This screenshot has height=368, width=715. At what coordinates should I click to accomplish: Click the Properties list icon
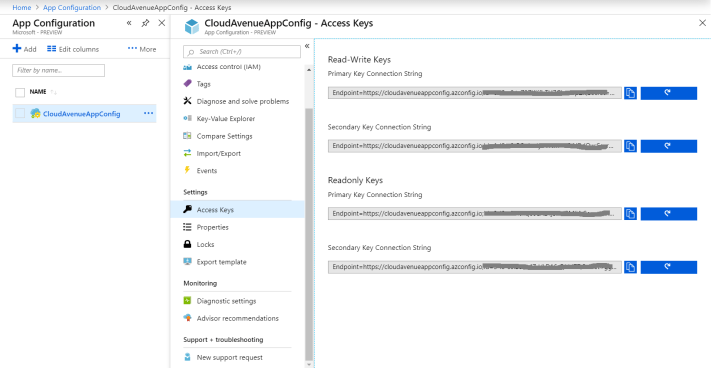pos(187,227)
